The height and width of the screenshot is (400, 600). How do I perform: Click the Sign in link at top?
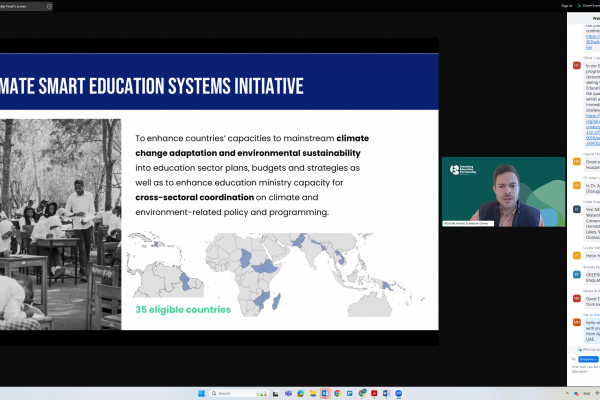tap(566, 6)
